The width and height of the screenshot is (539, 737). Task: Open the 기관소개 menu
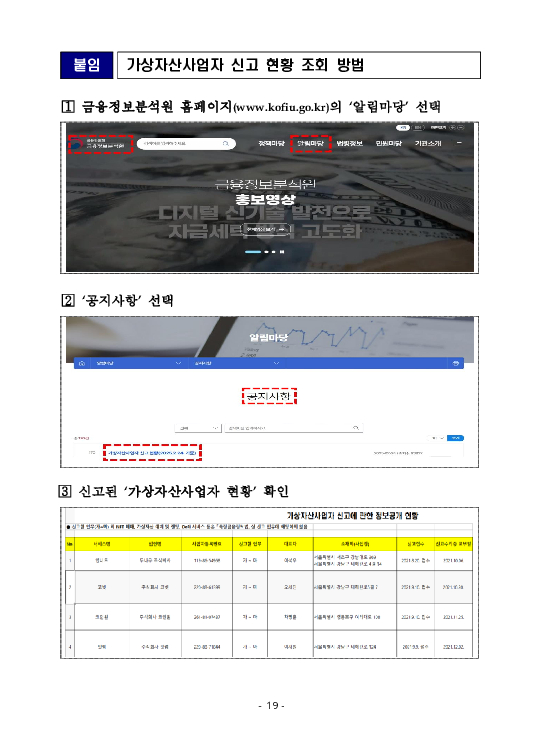tap(428, 143)
